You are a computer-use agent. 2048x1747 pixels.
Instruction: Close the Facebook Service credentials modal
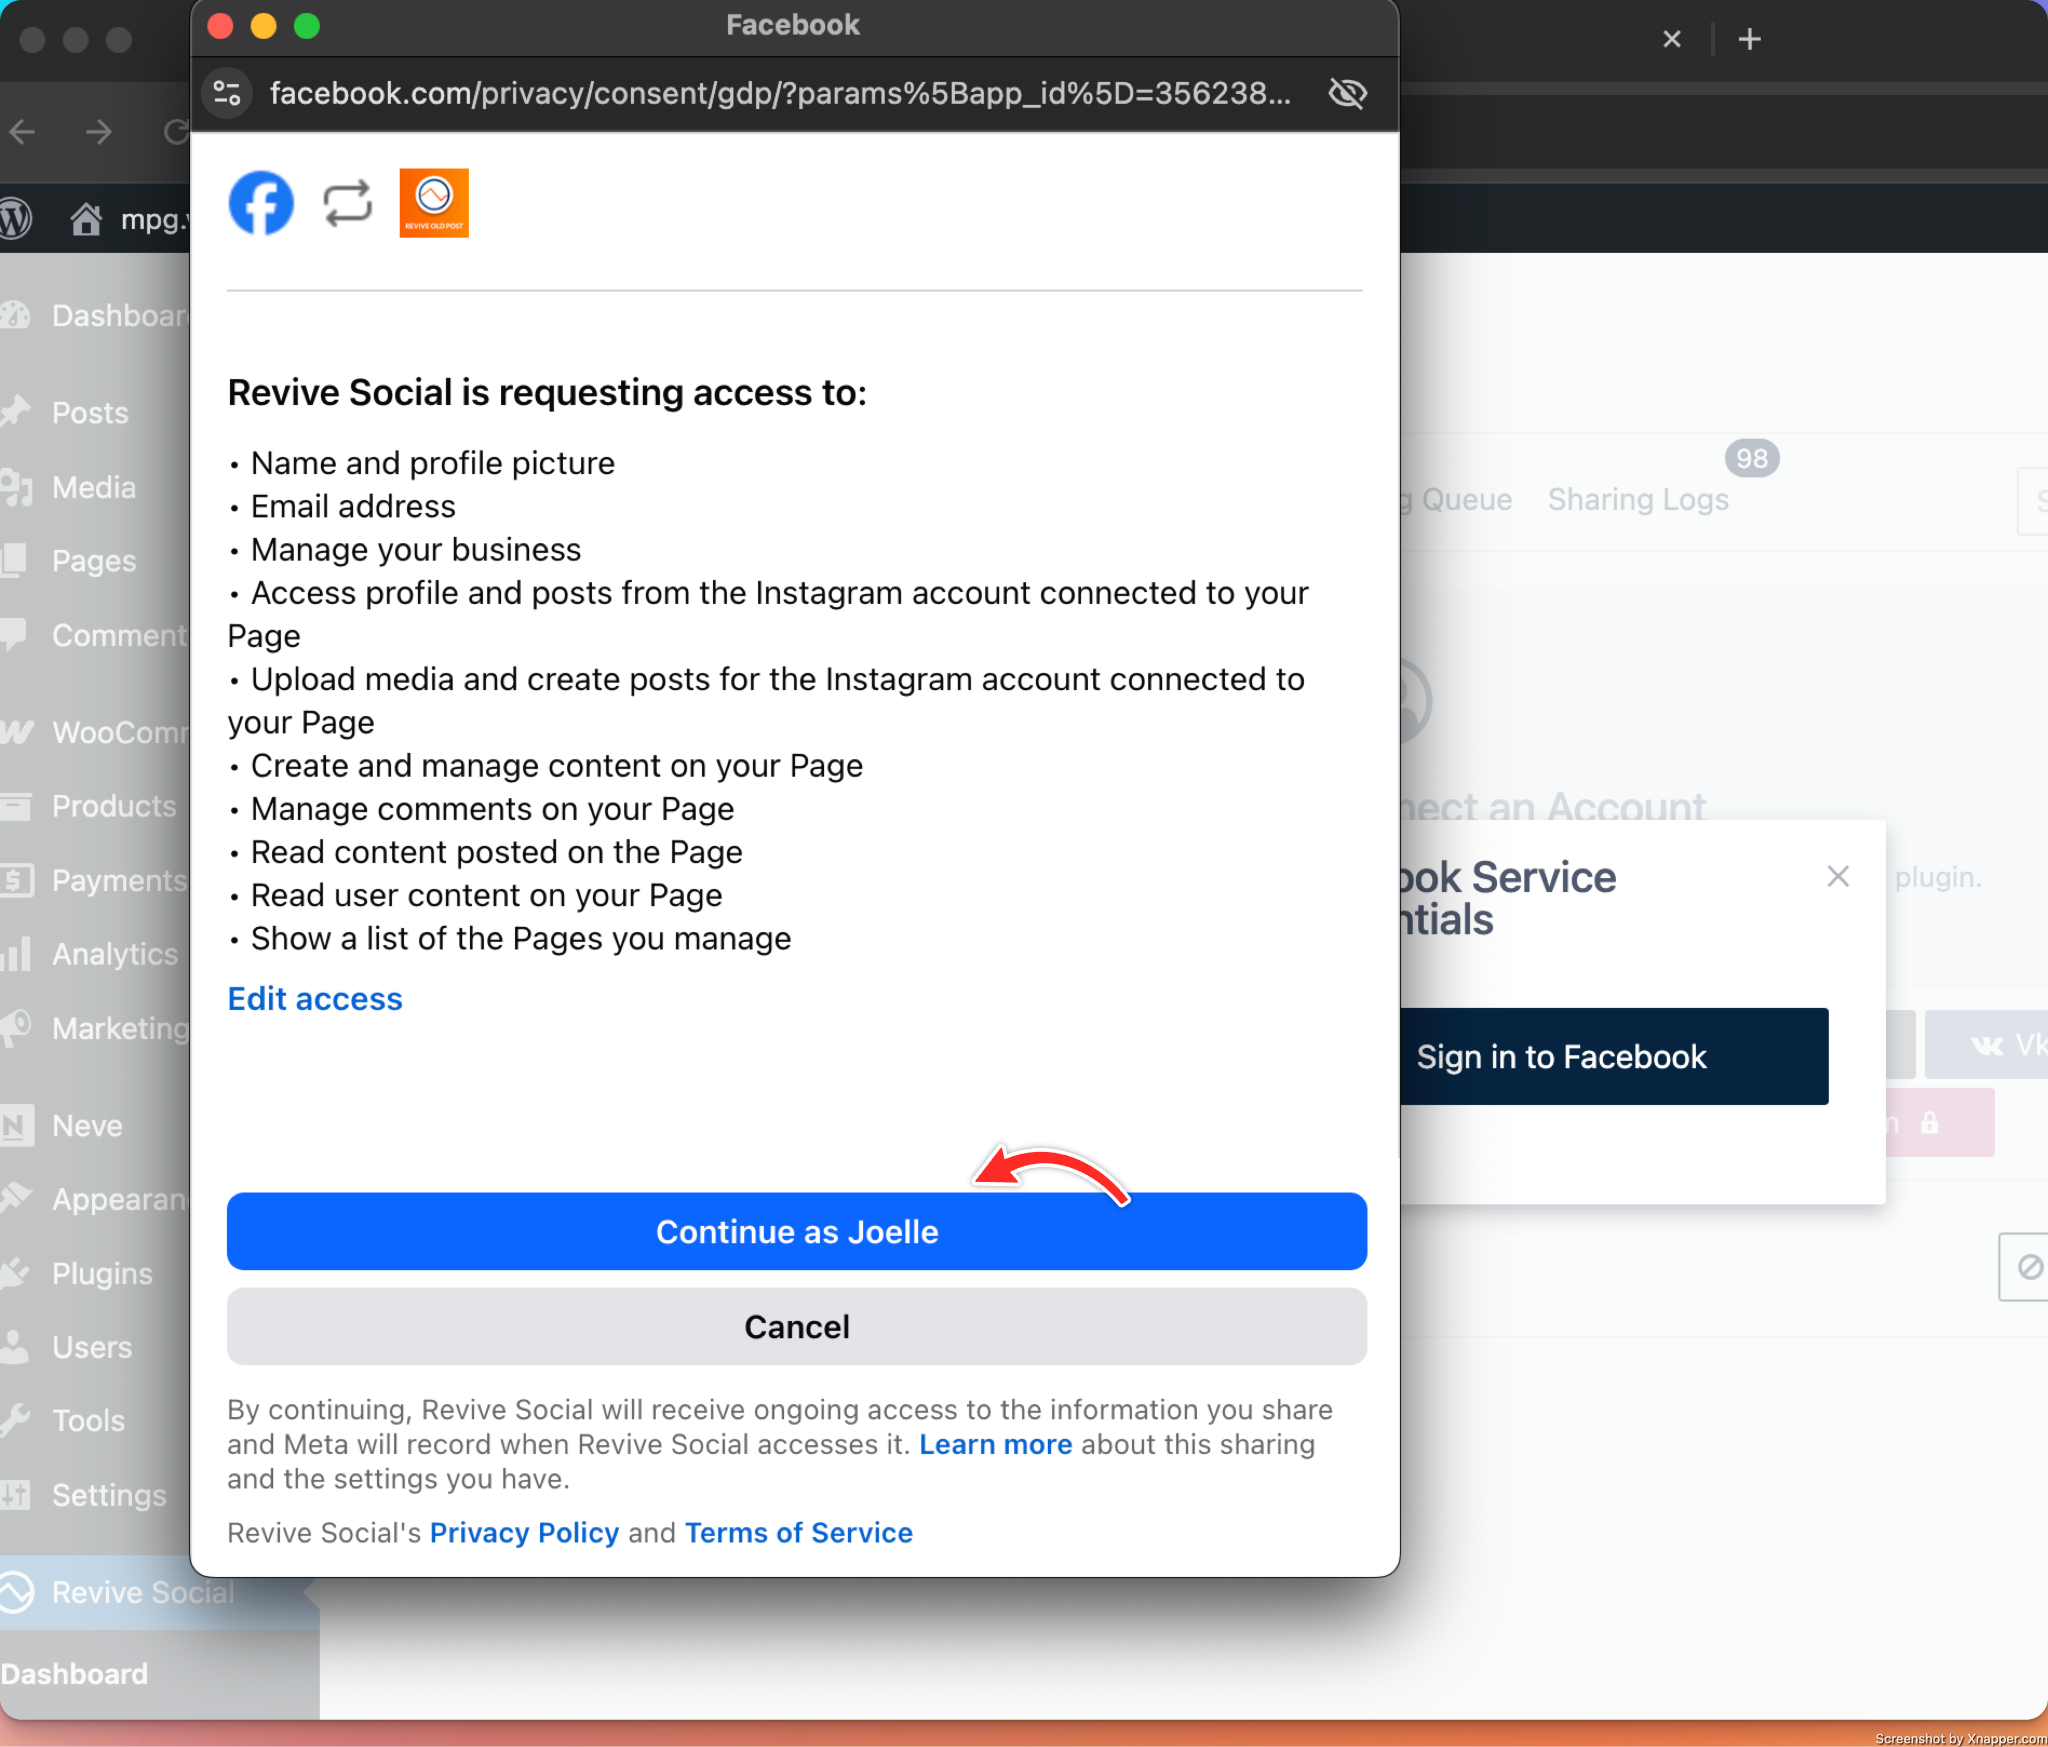[1837, 877]
